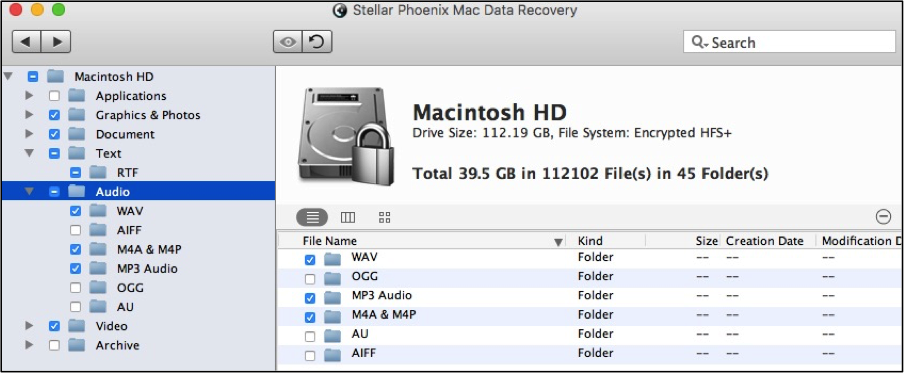Toggle the Macintosh HD root checkbox
Image resolution: width=904 pixels, height=373 pixels.
(x=33, y=76)
